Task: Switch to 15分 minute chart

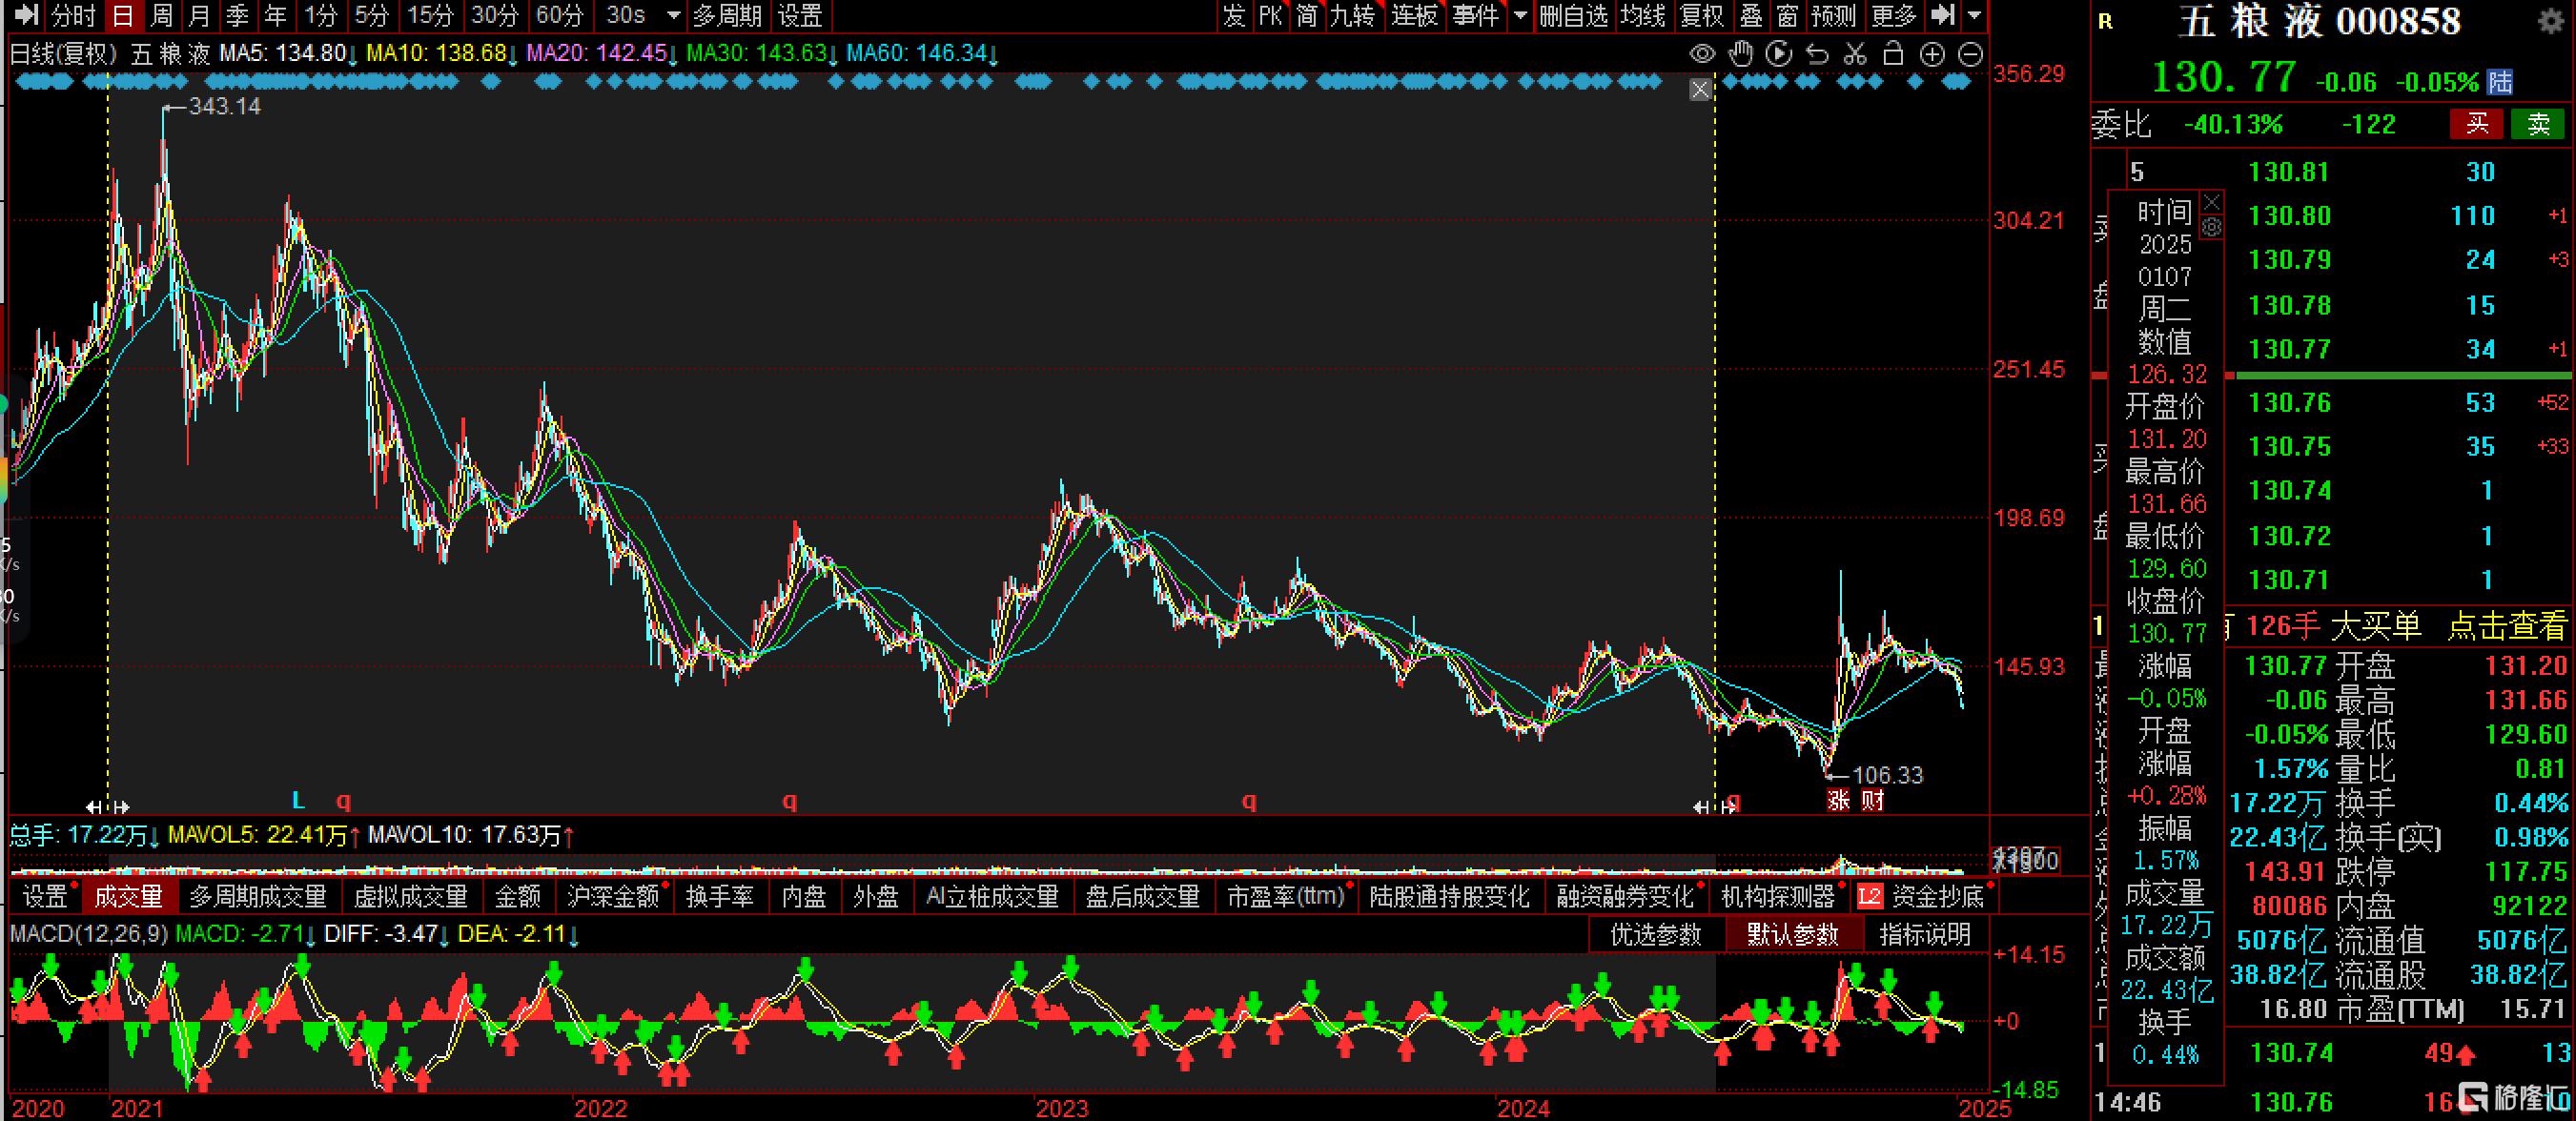Action: pos(430,15)
